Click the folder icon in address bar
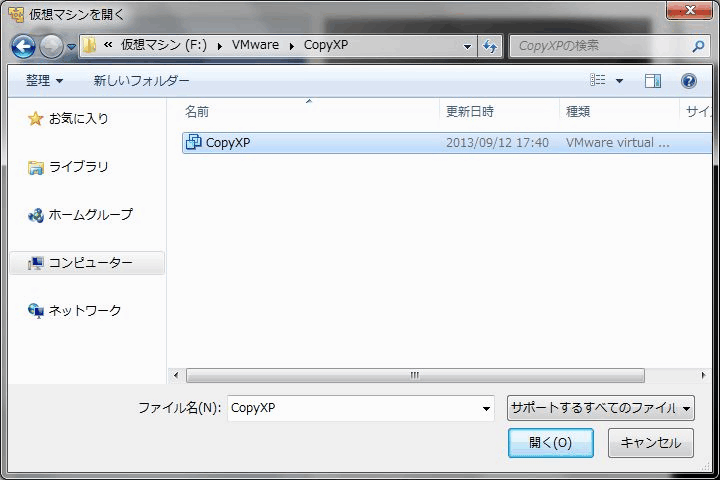 click(x=90, y=45)
